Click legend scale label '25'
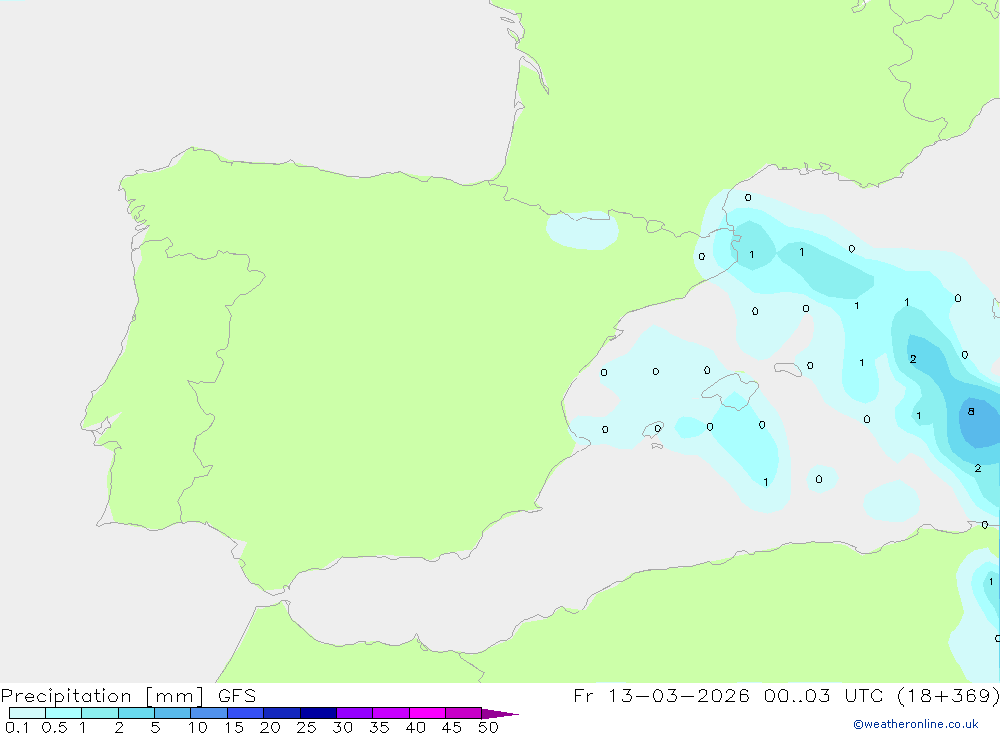Image resolution: width=1000 pixels, height=733 pixels. 306,727
